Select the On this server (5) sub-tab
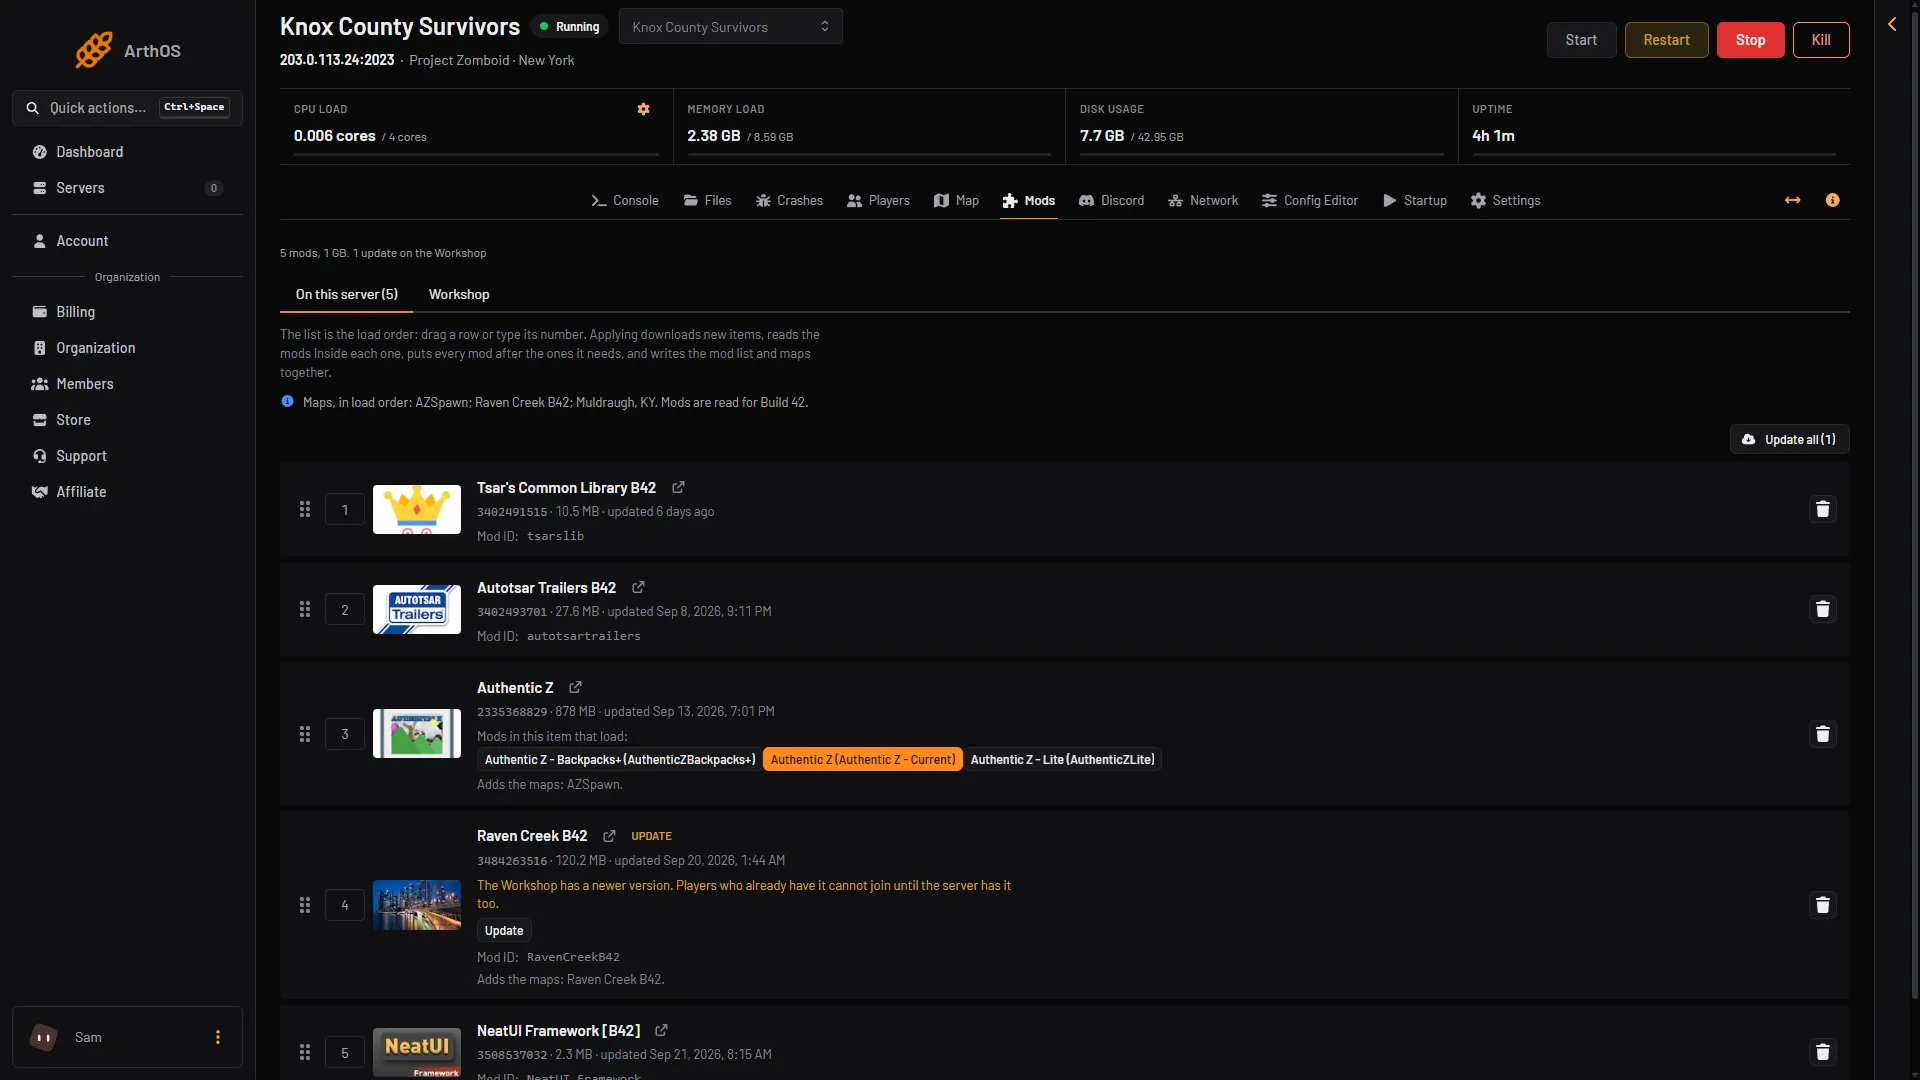Screen dimensions: 1920x1080 click(347, 295)
